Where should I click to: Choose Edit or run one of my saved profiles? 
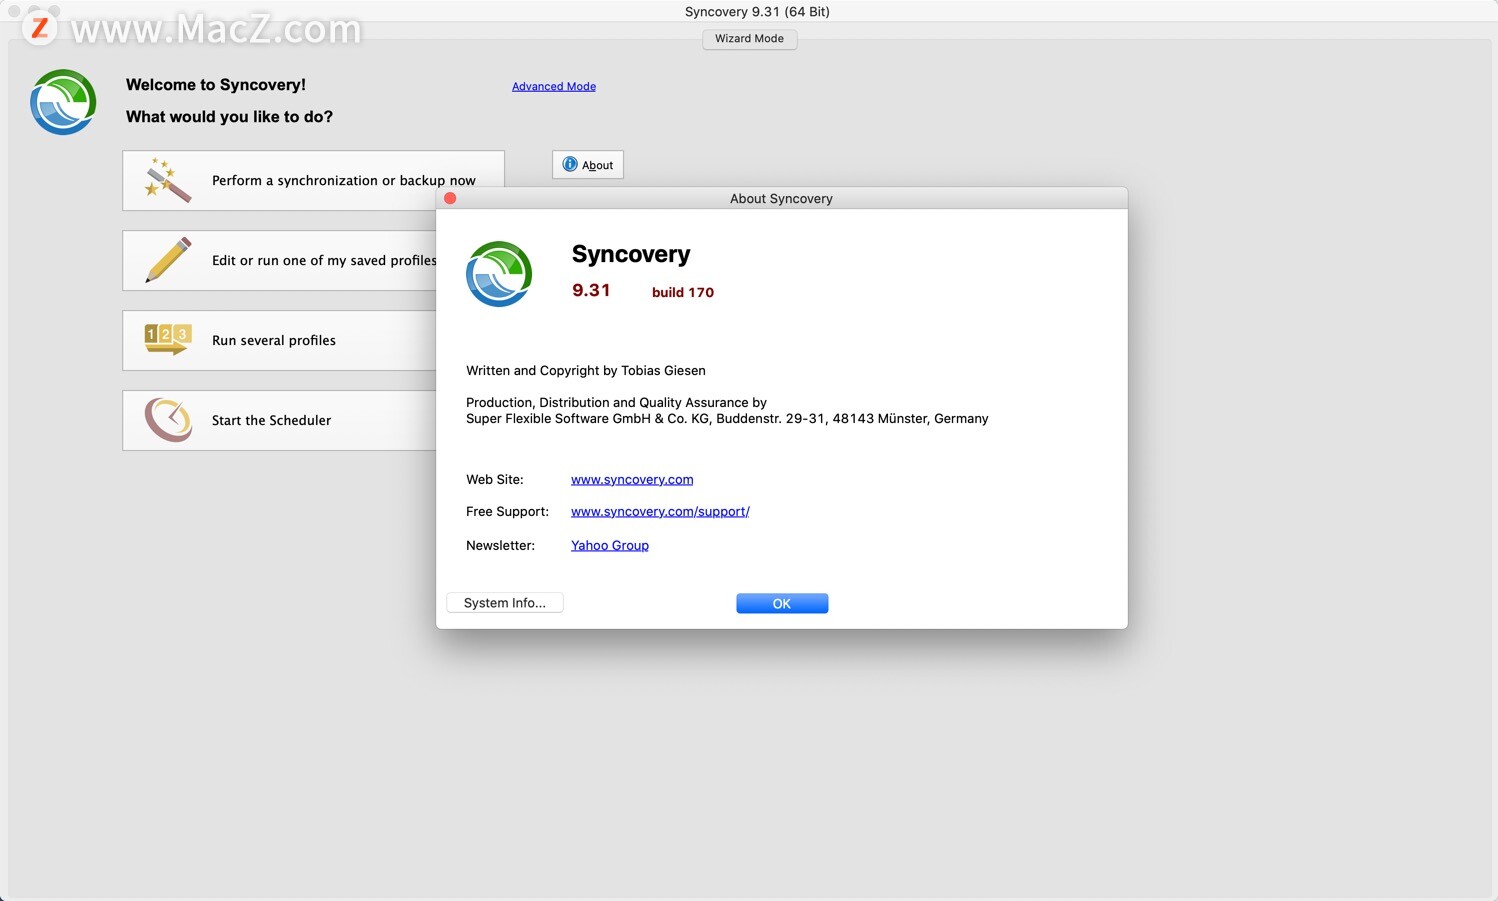[280, 260]
